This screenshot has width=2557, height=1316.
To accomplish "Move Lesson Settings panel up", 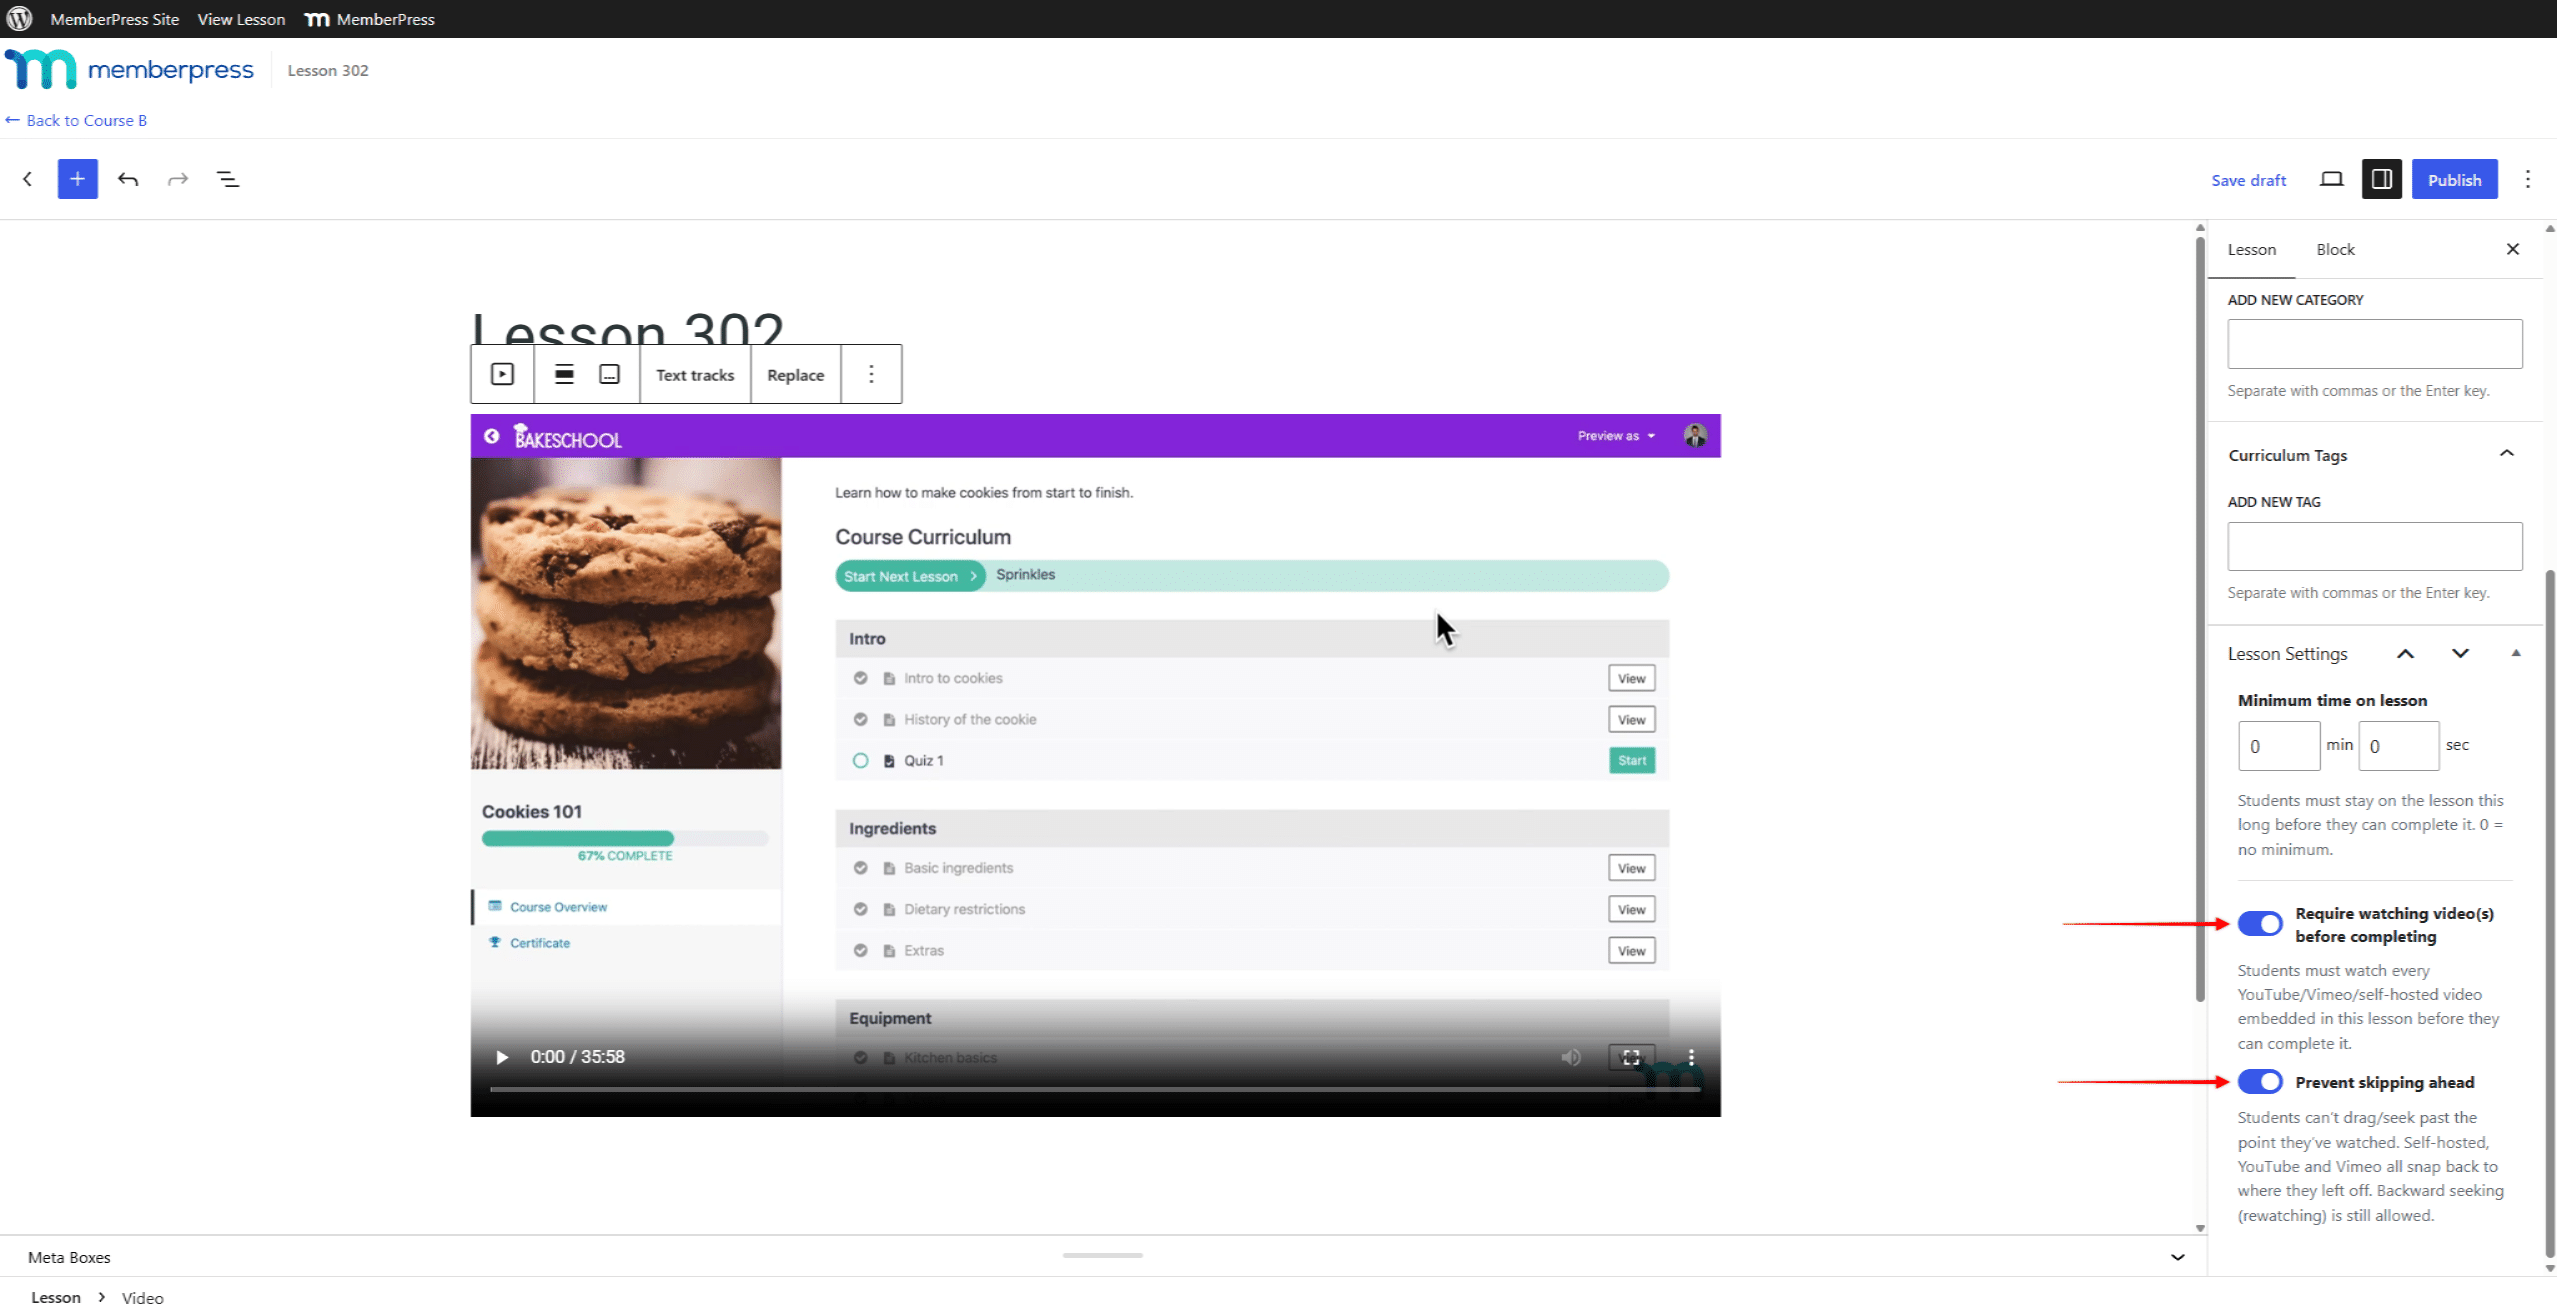I will [x=2405, y=653].
